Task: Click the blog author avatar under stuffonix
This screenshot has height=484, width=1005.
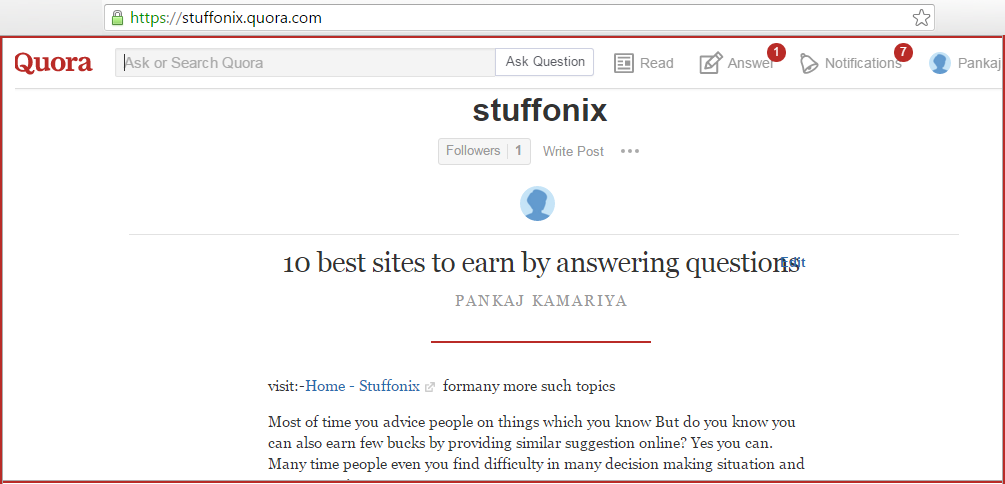Action: [537, 204]
